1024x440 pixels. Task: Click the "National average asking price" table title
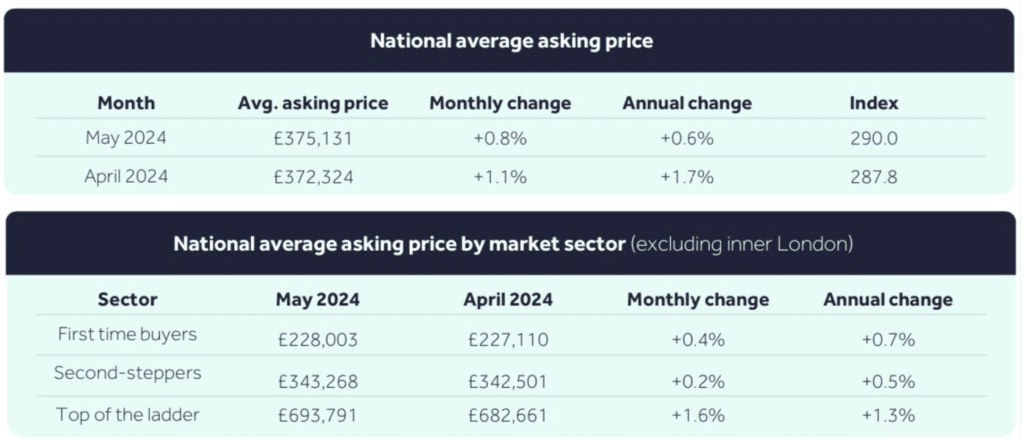pos(511,41)
